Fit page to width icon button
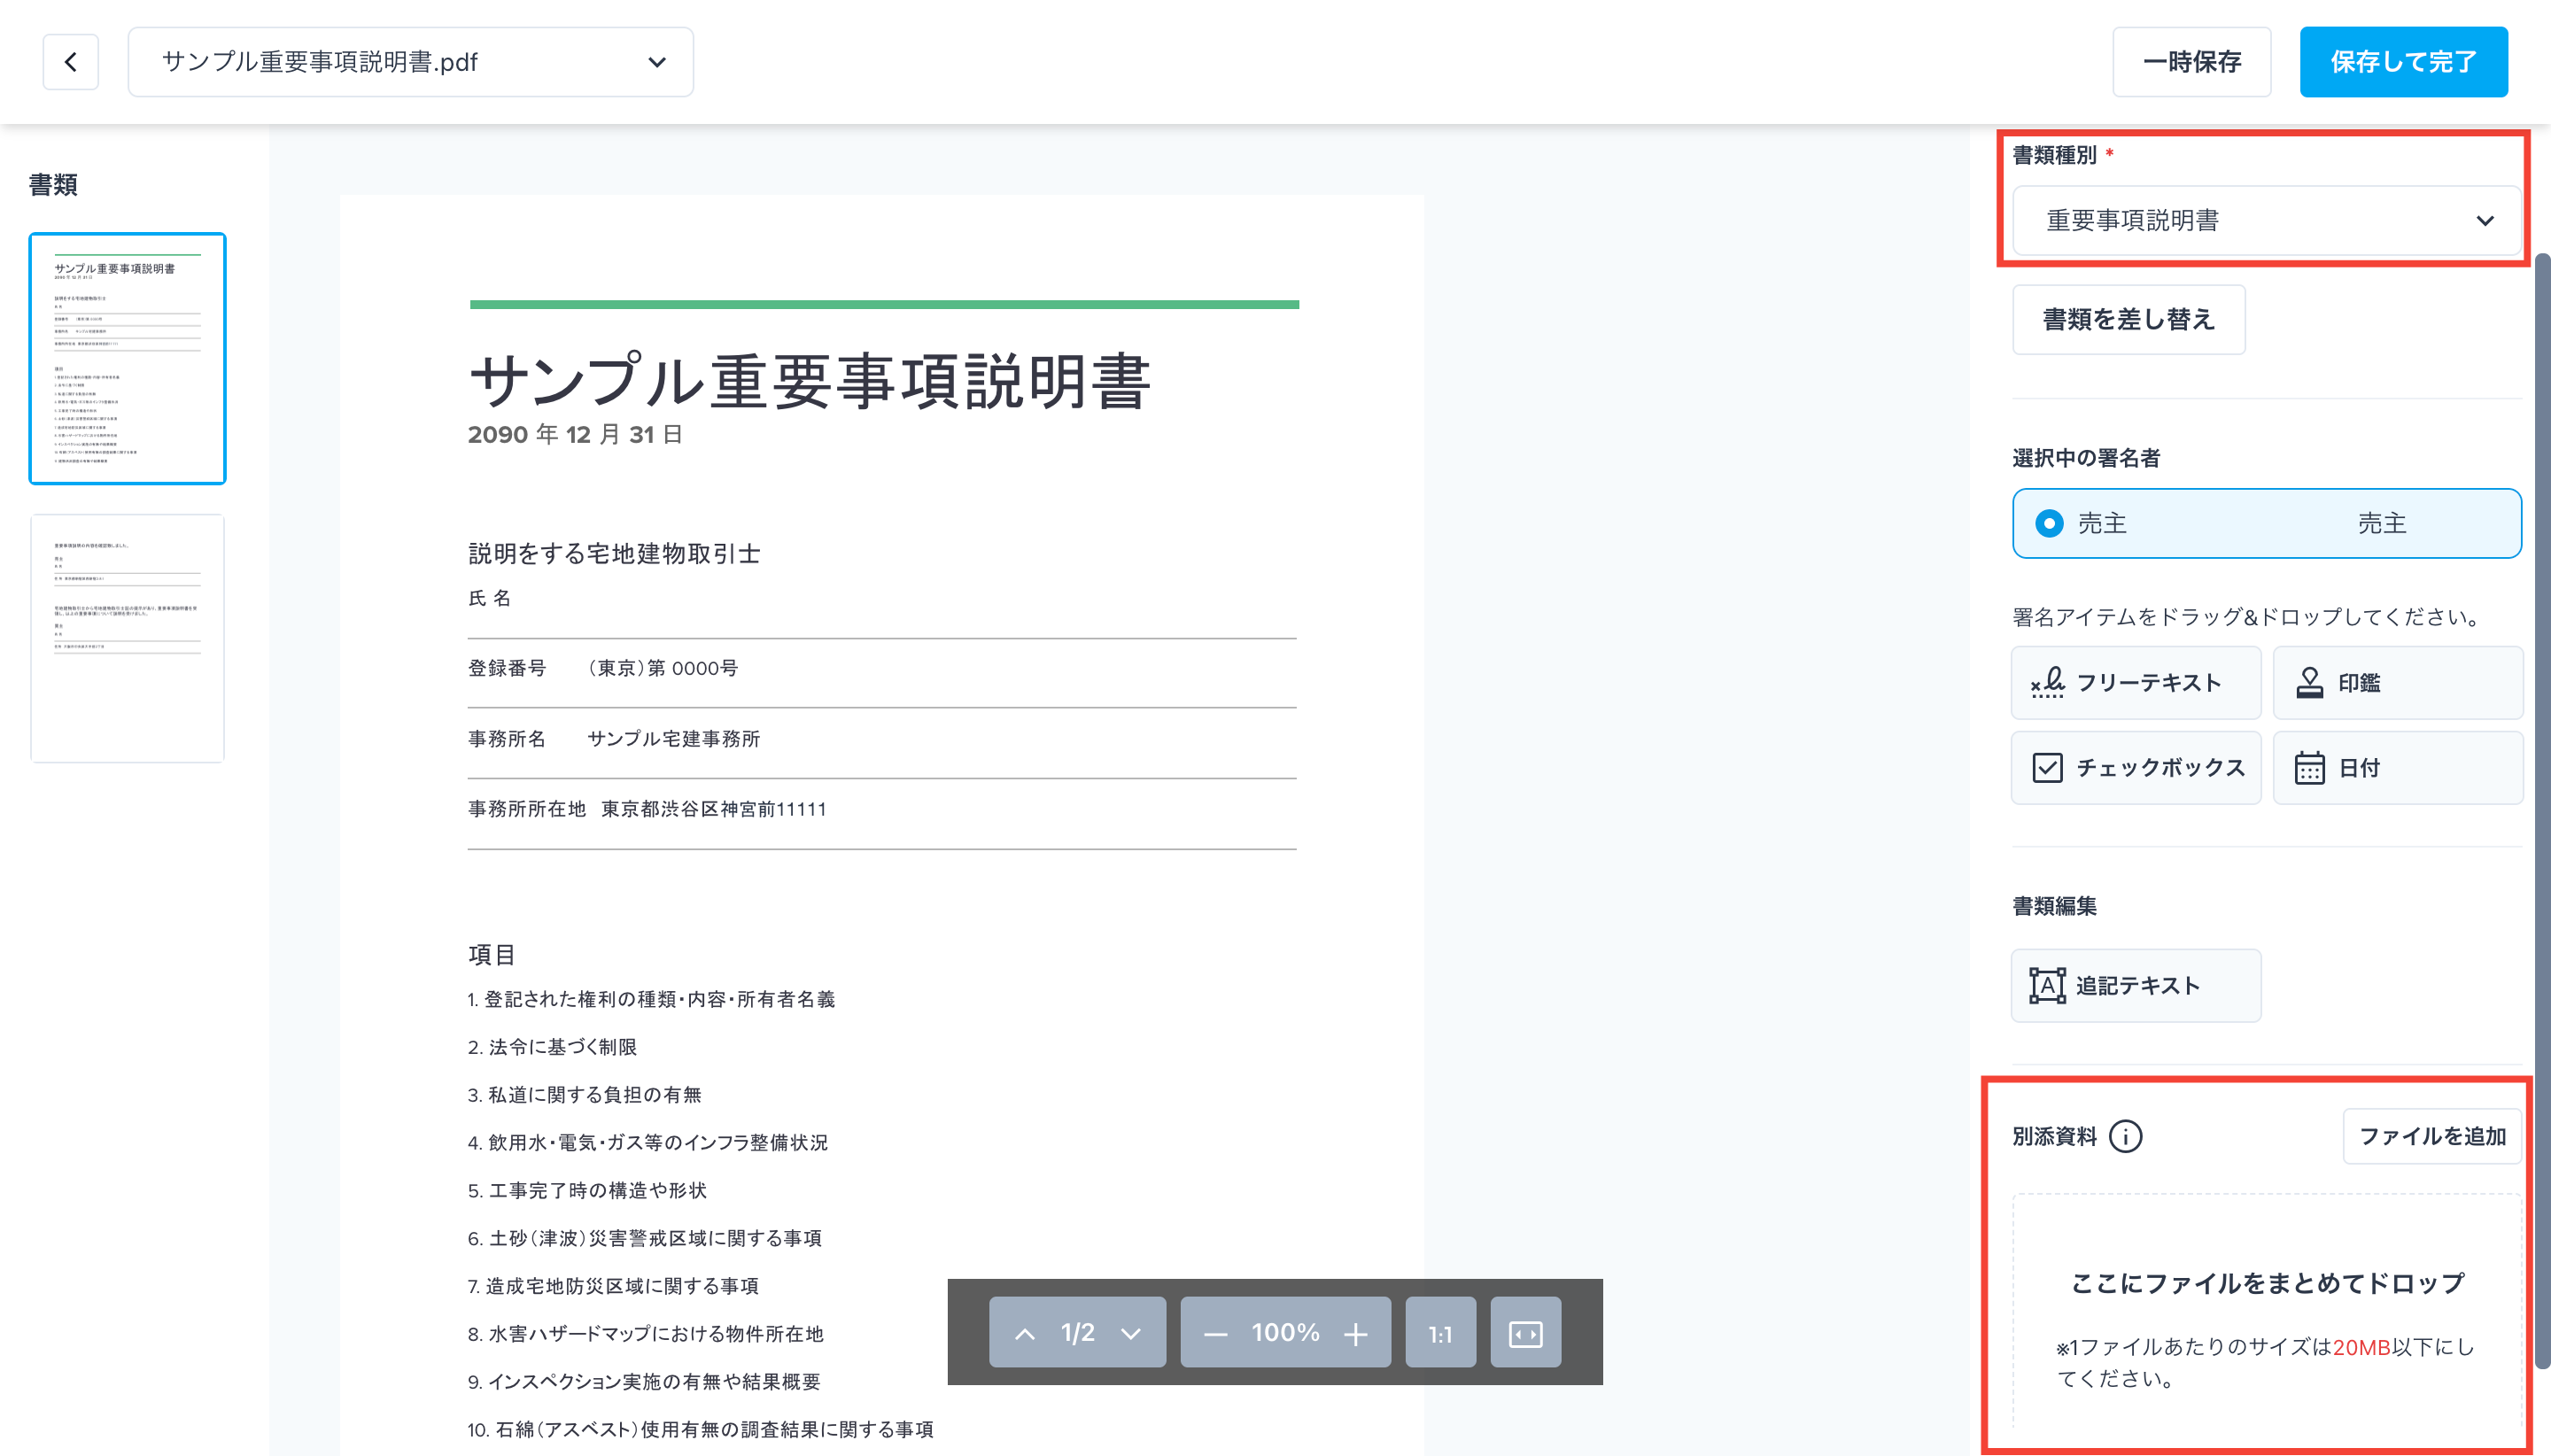2551x1456 pixels. click(1525, 1333)
